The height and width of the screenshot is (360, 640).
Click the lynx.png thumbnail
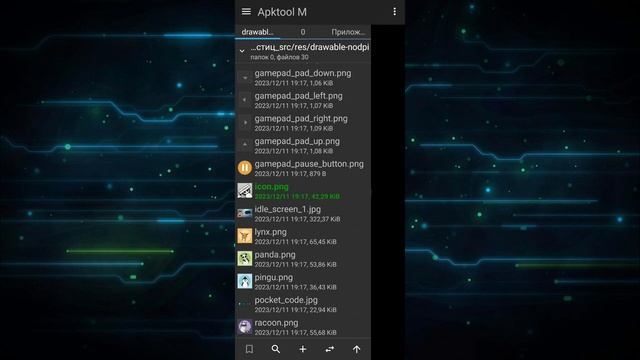coord(244,236)
